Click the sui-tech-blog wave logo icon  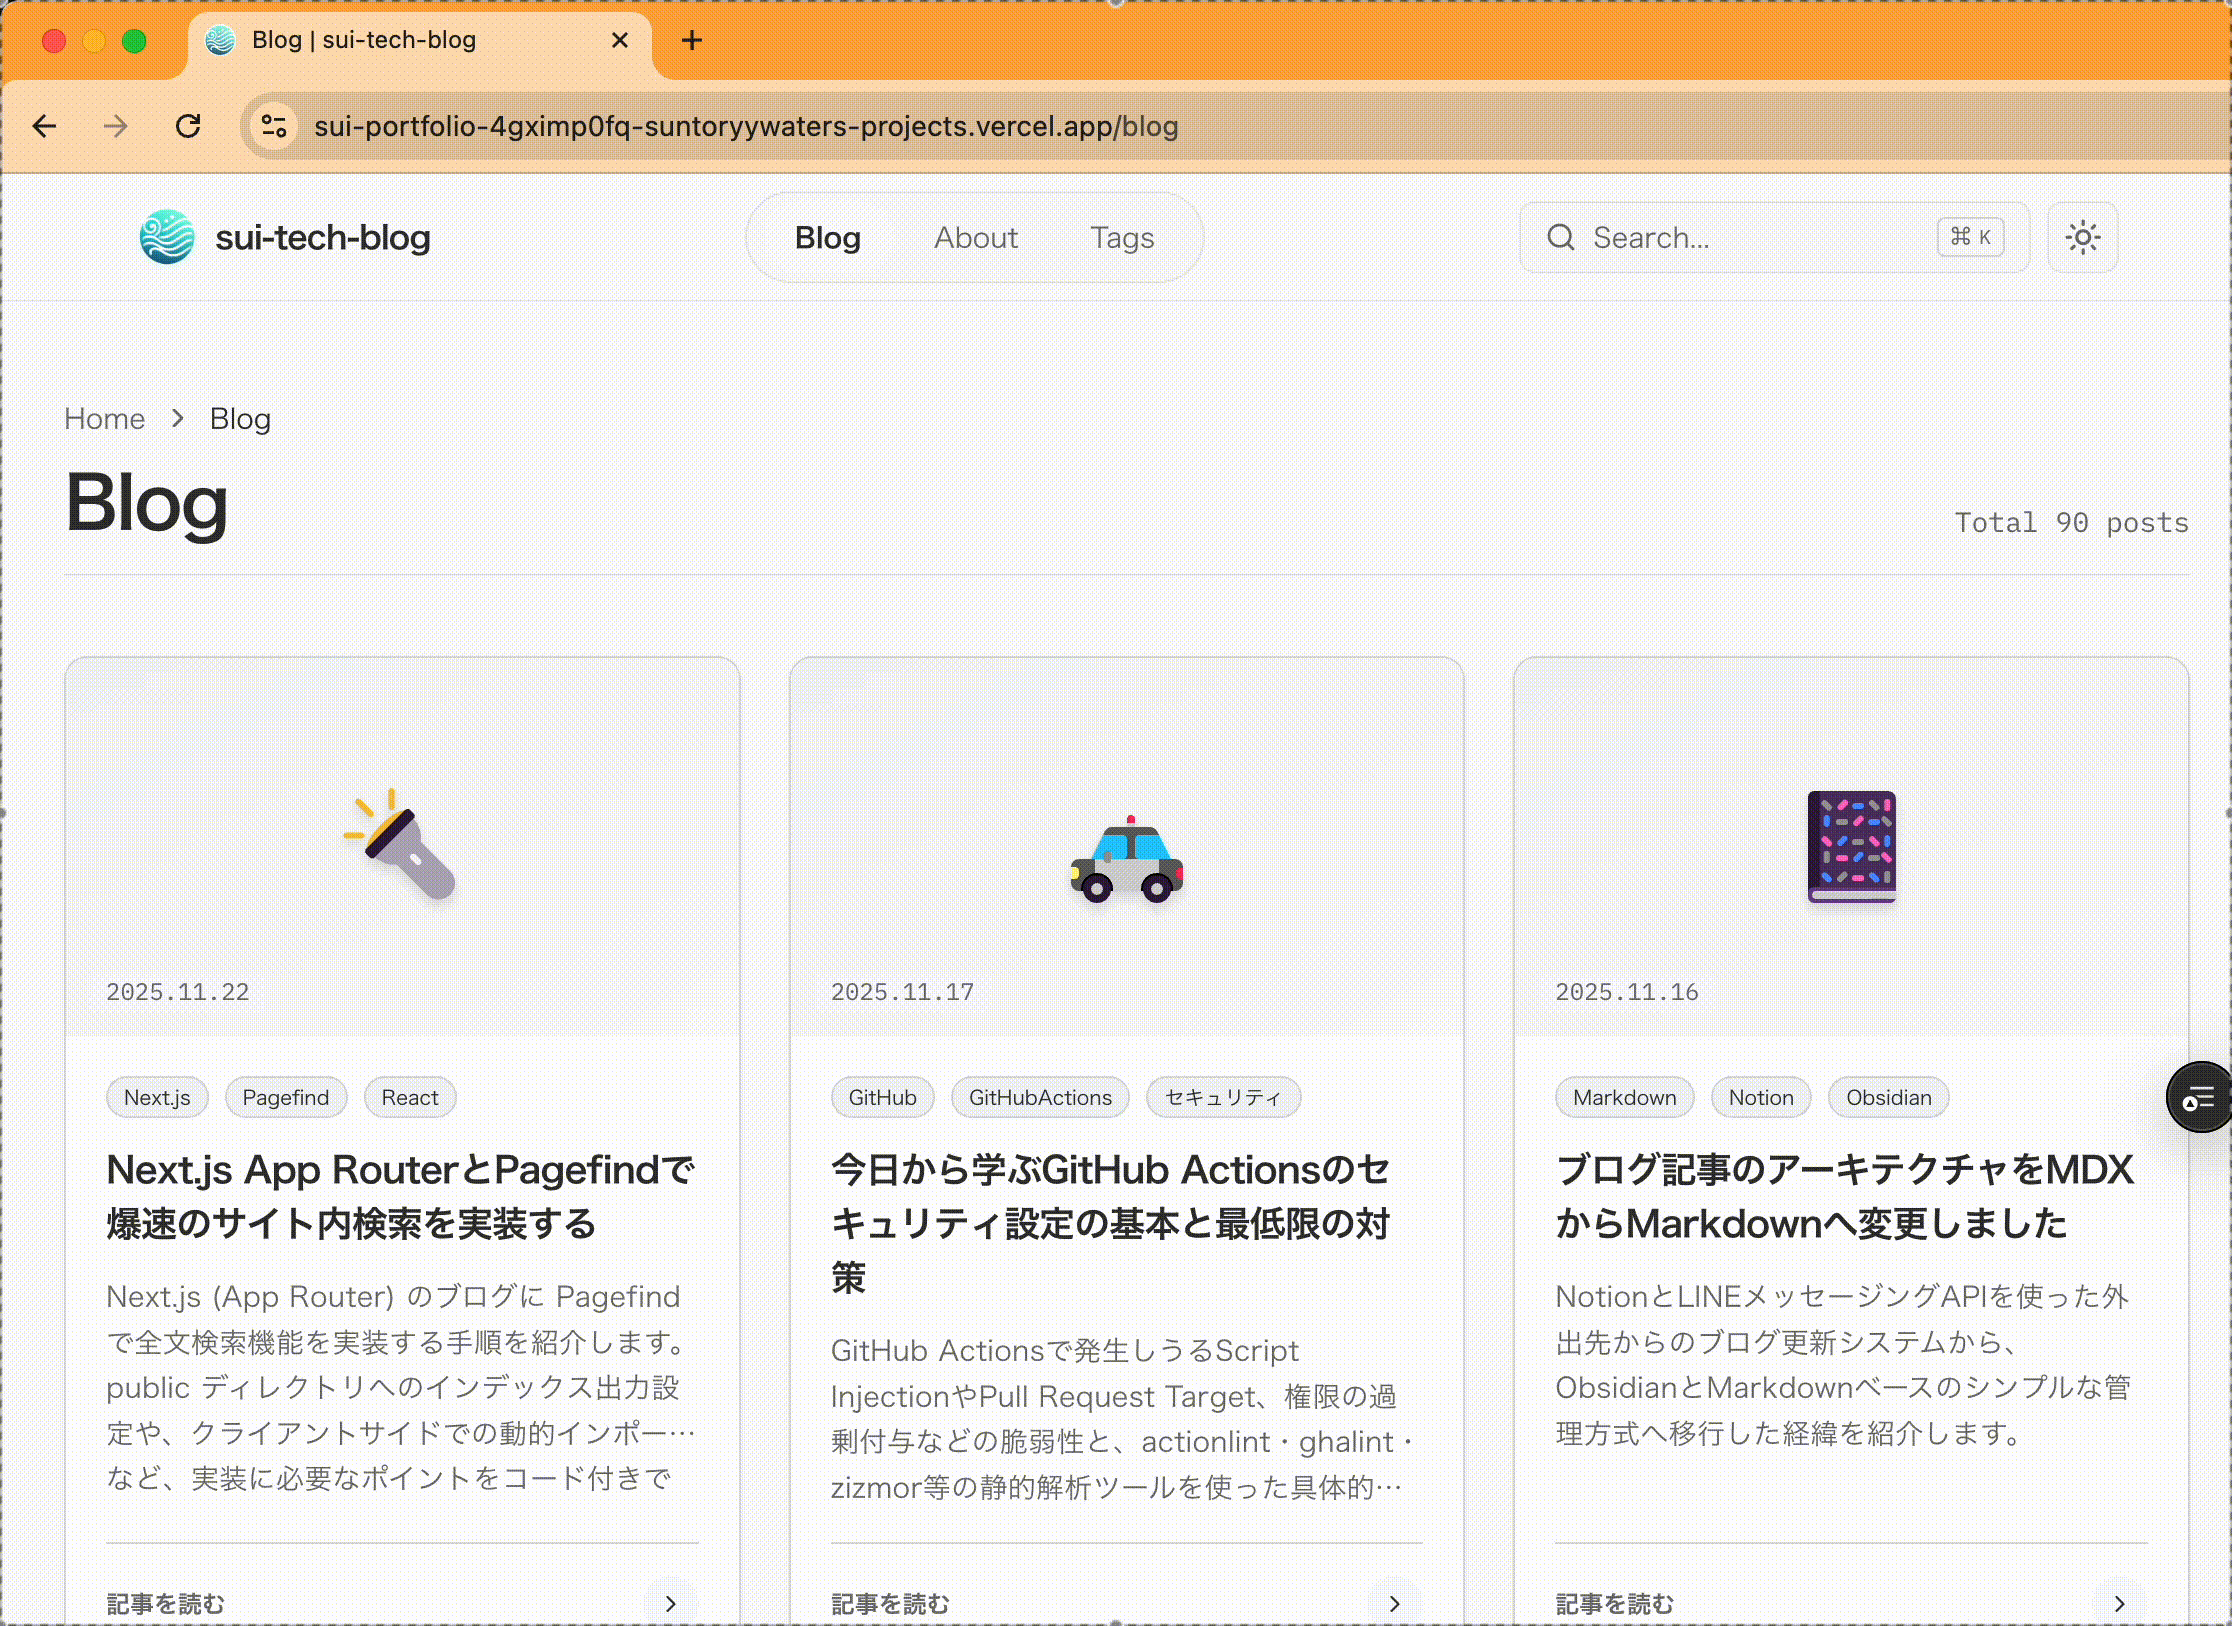coord(166,237)
